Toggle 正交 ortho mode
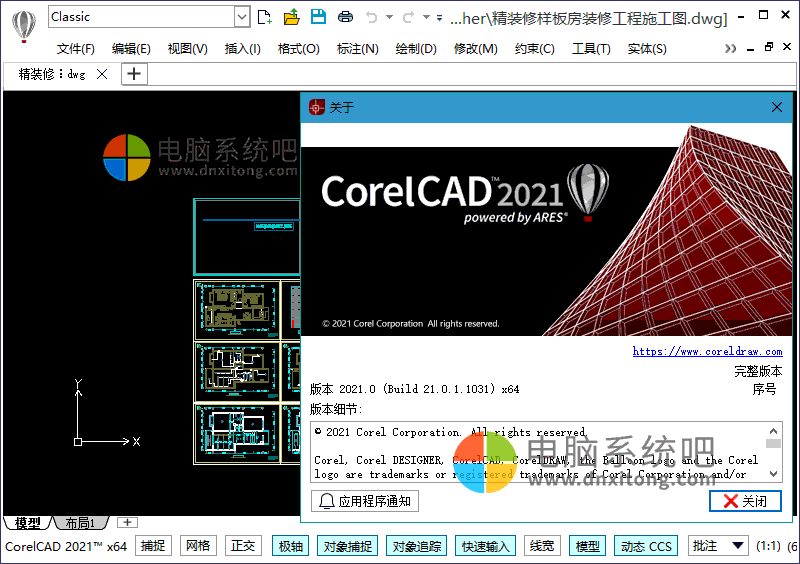Screen dimensions: 800x564 tap(243, 546)
